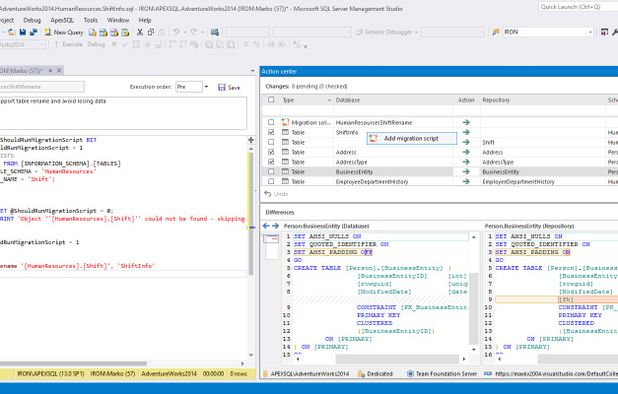Click Add migration script context menu item

tap(412, 138)
